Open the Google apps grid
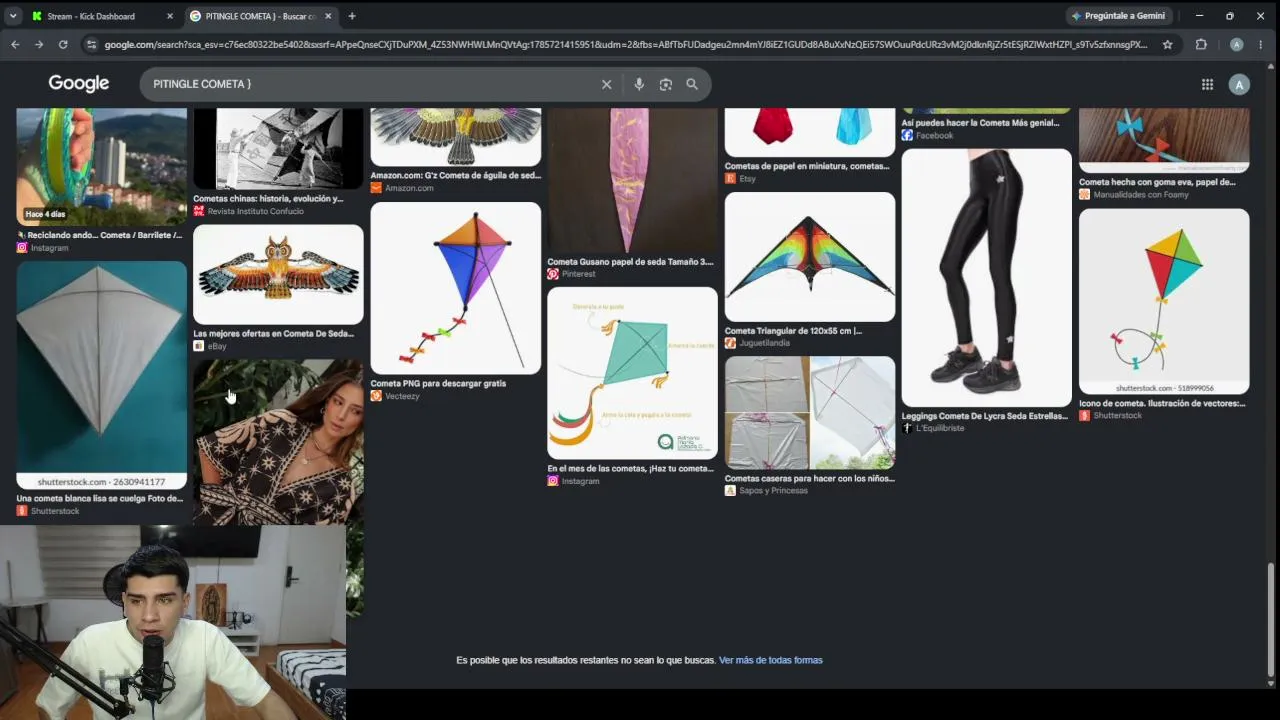Viewport: 1280px width, 720px height. pyautogui.click(x=1207, y=85)
